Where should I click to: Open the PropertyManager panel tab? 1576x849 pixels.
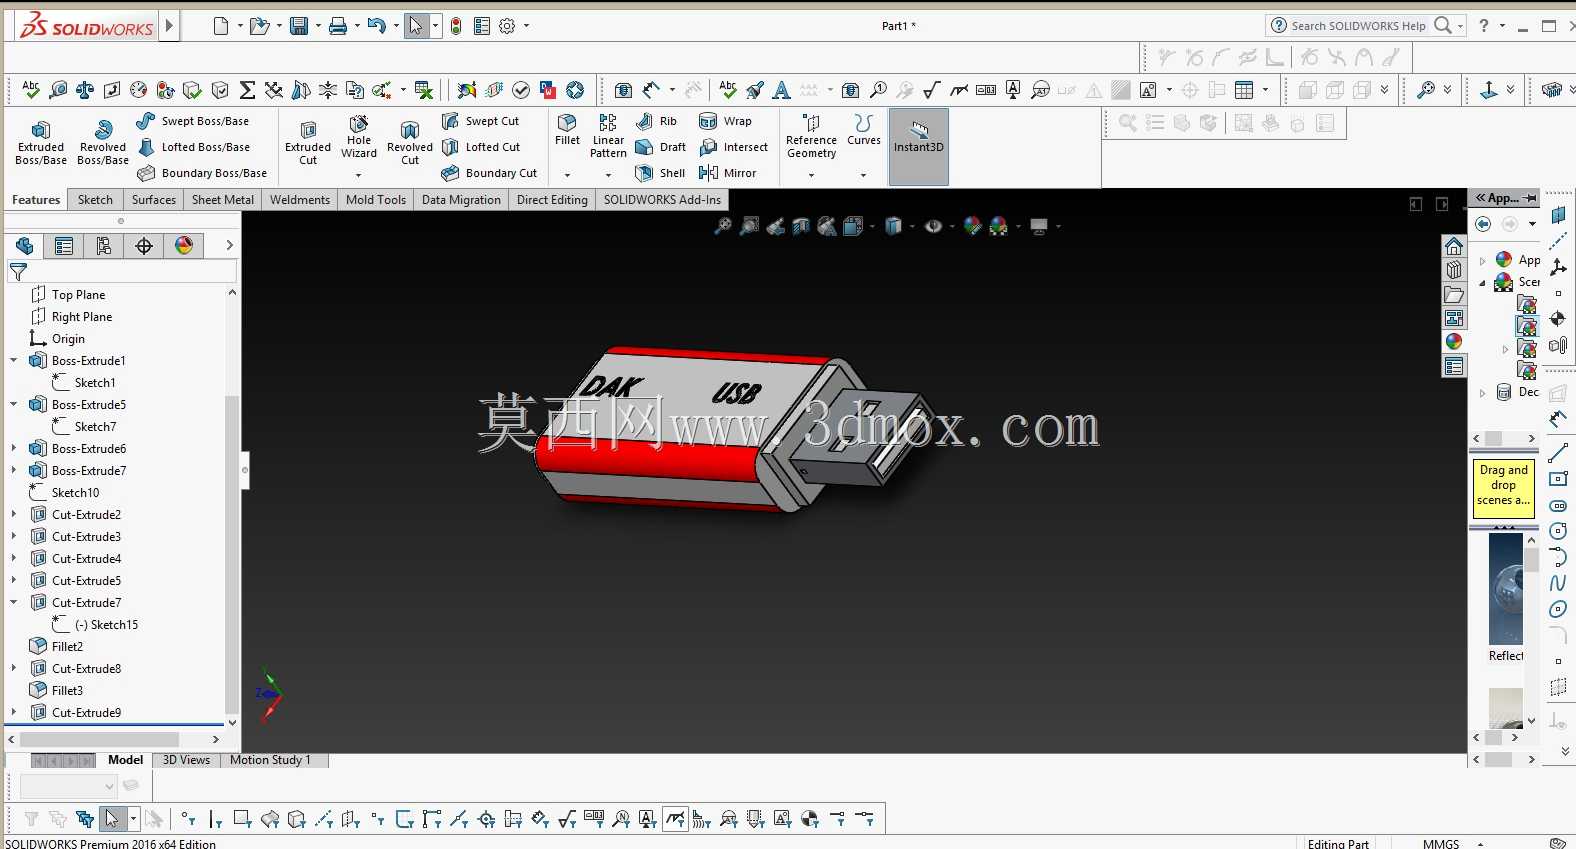point(64,246)
